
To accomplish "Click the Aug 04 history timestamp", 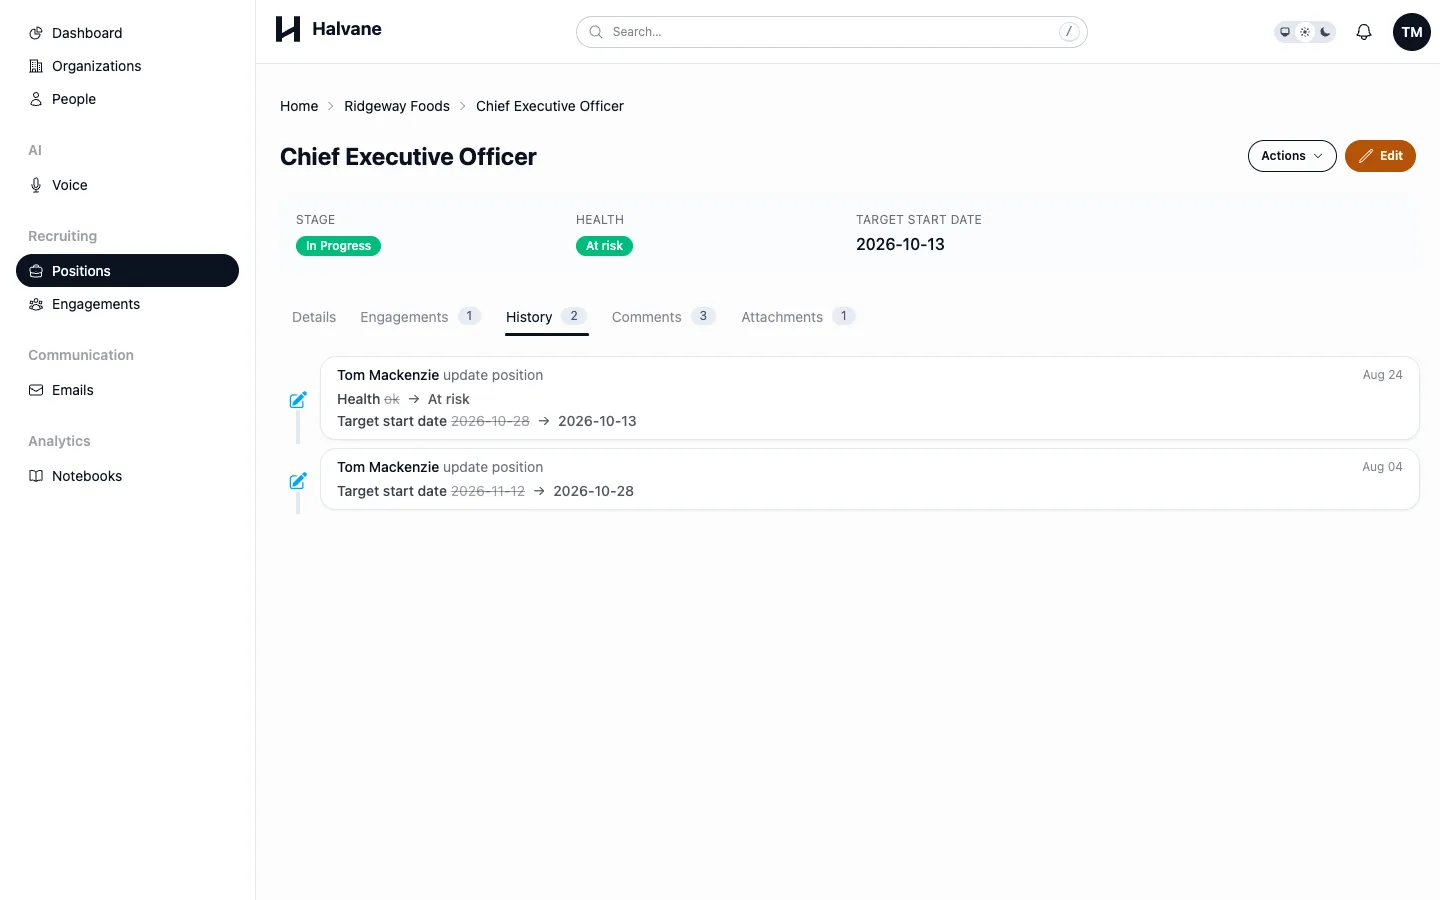I will click(1382, 467).
